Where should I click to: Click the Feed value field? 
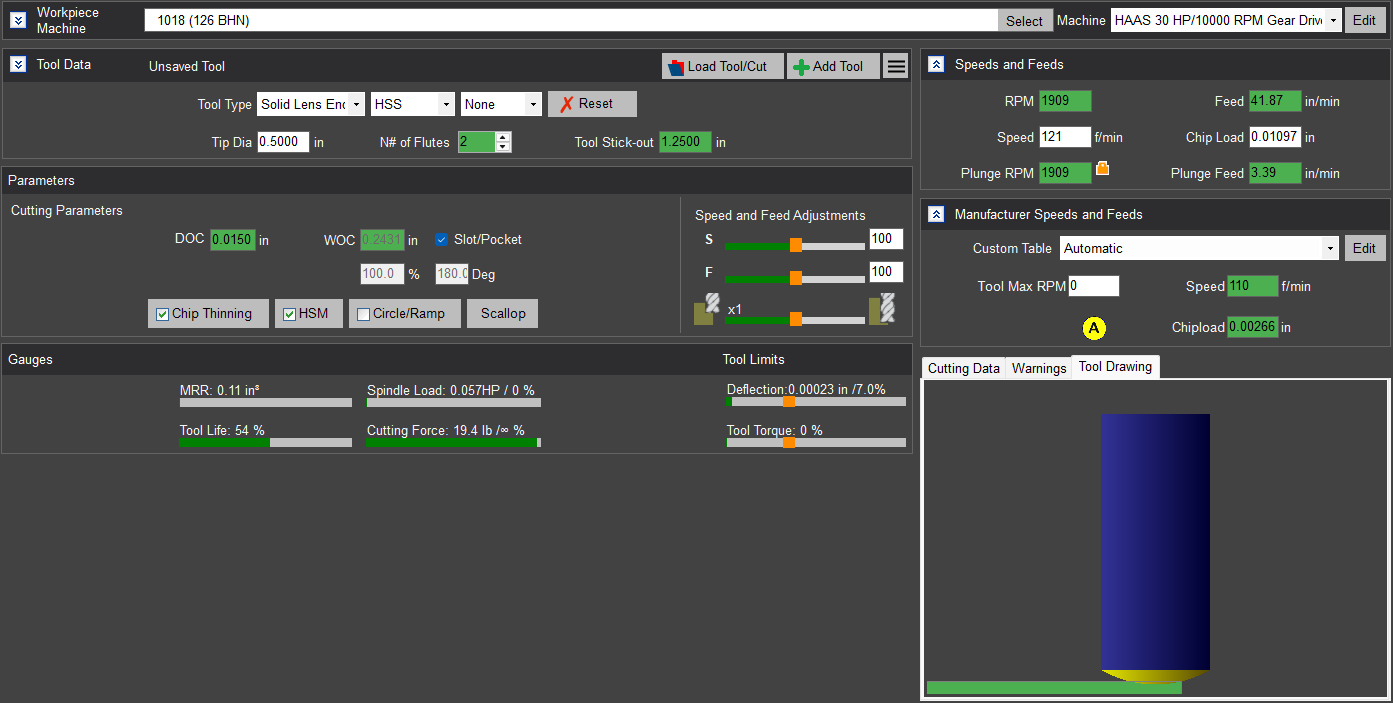(1275, 101)
